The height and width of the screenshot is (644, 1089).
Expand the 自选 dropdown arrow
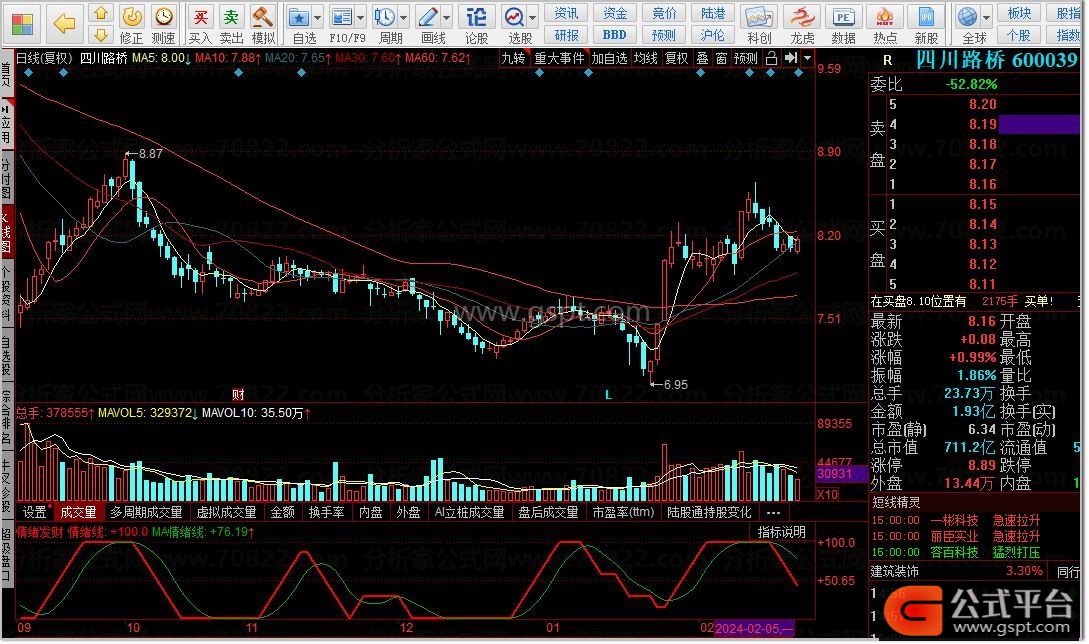(317, 18)
